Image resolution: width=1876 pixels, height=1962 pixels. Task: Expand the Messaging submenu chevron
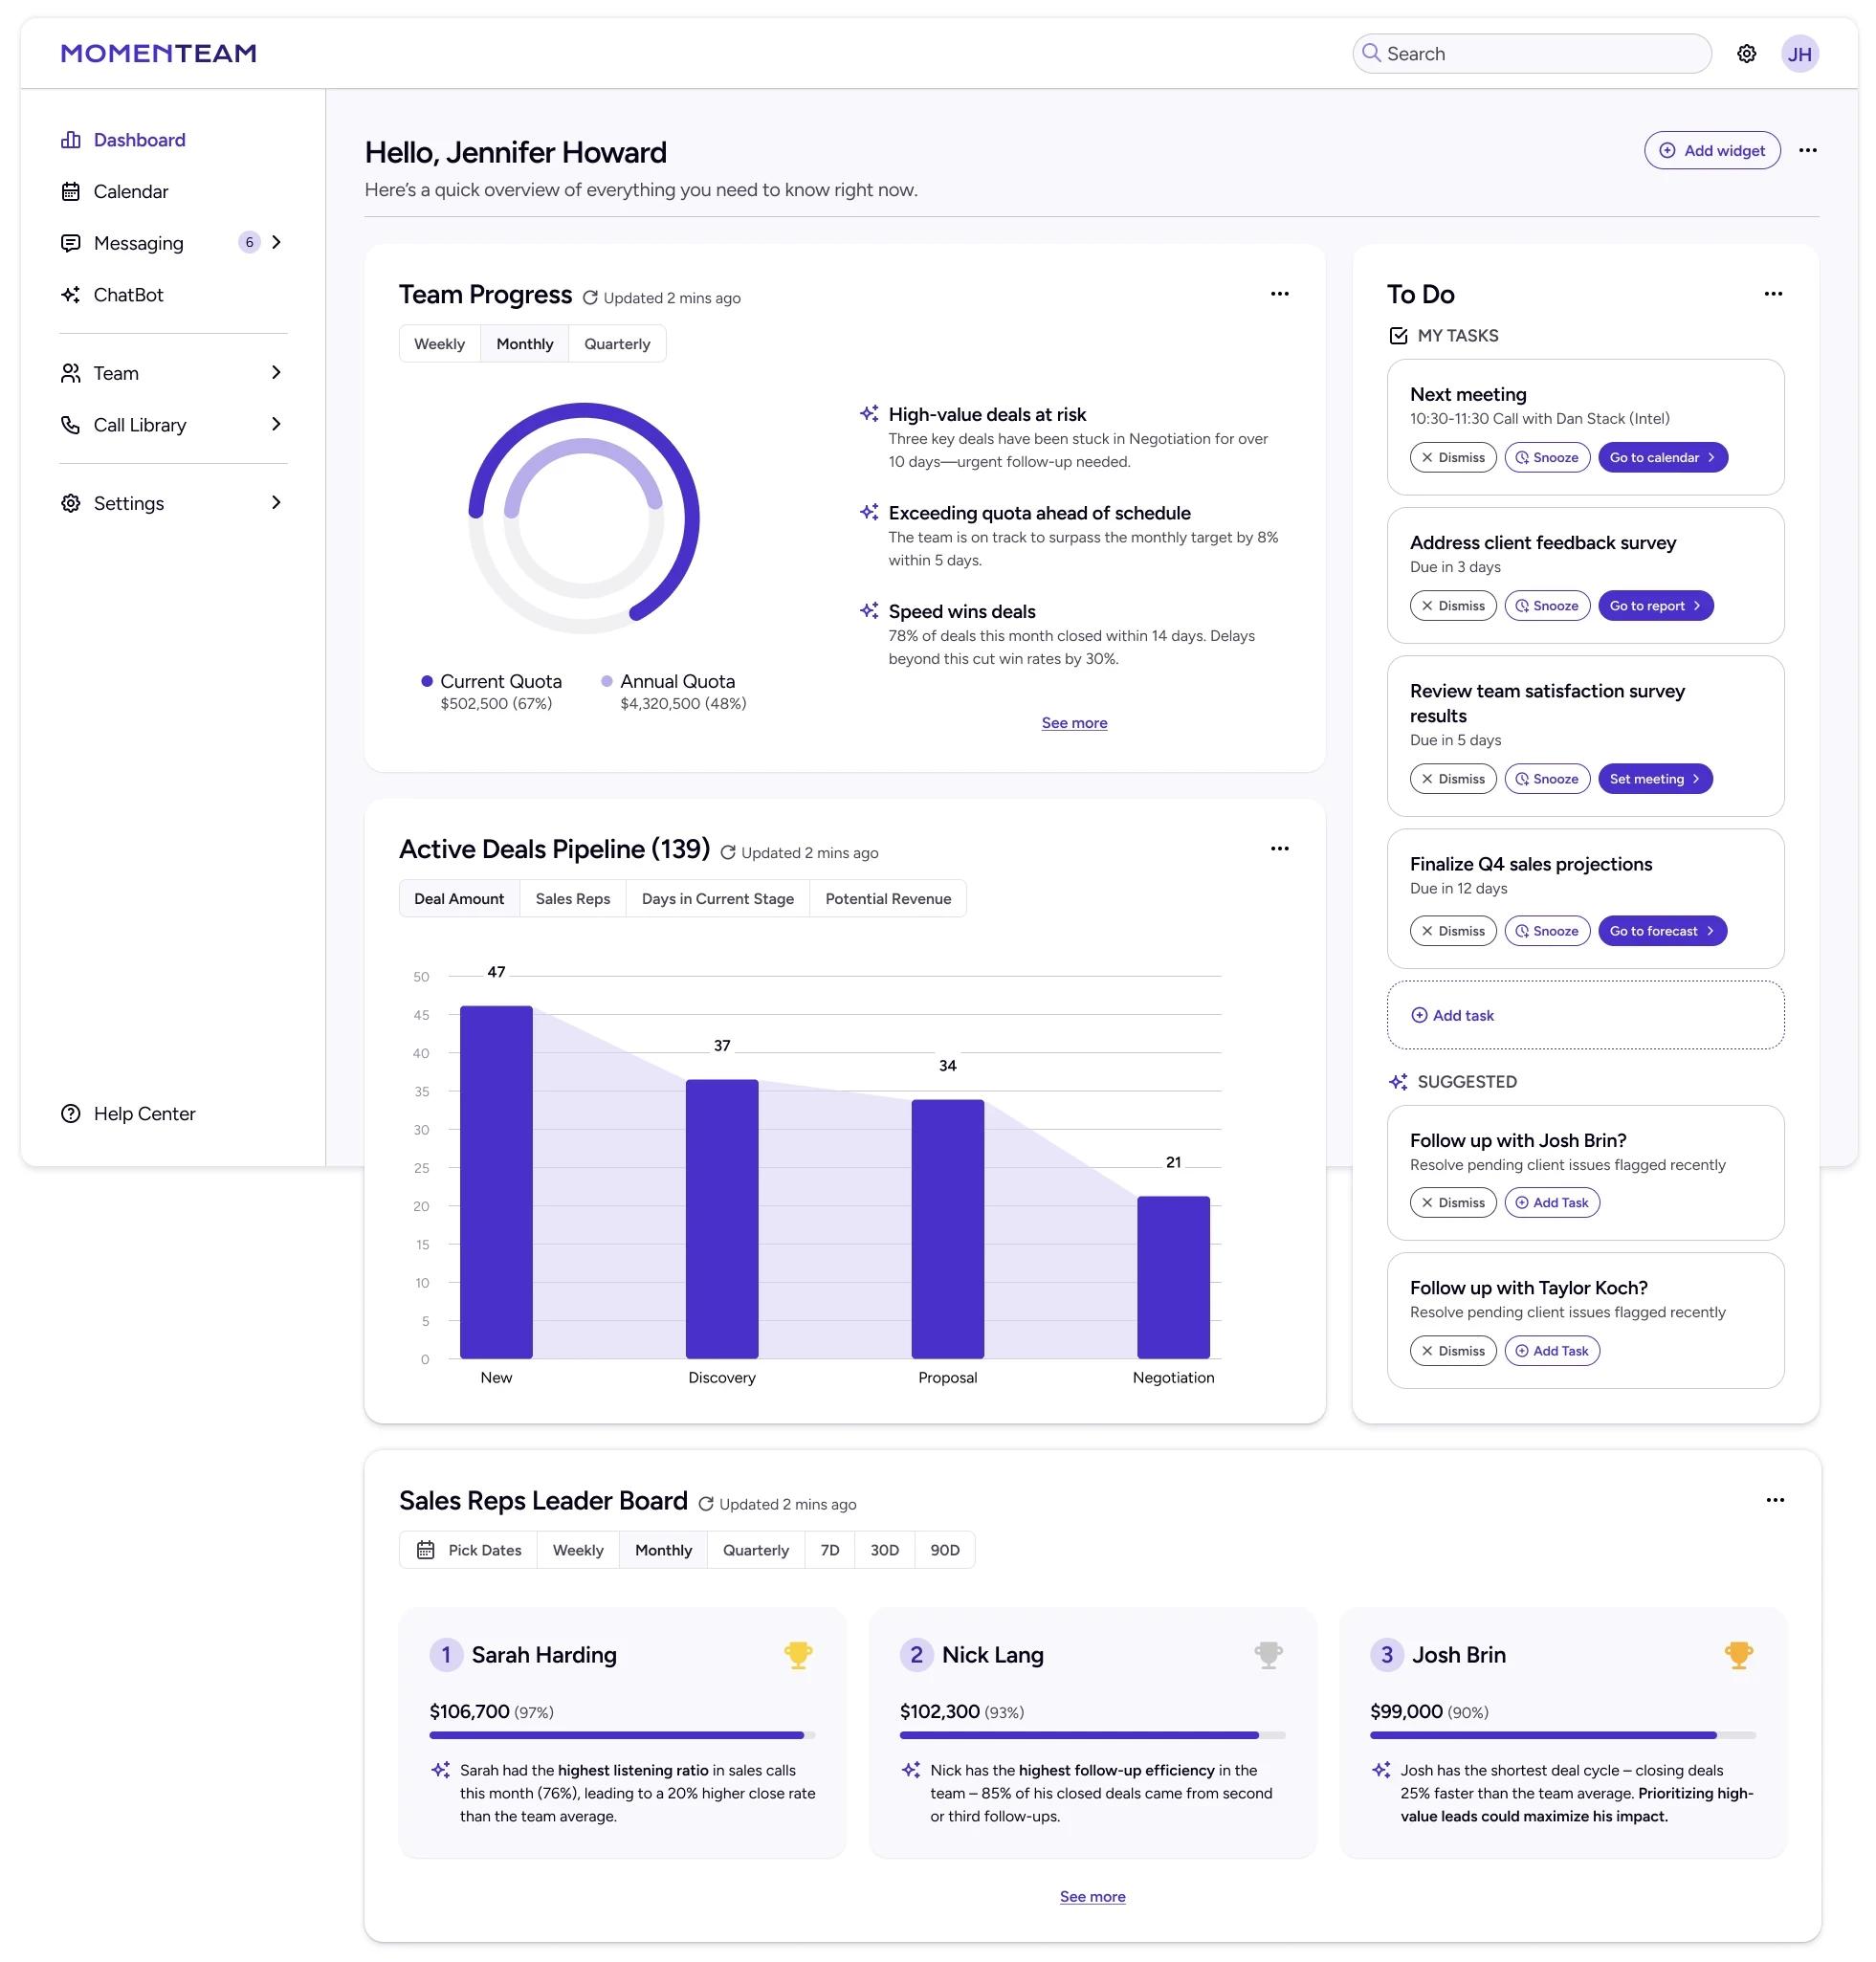277,242
